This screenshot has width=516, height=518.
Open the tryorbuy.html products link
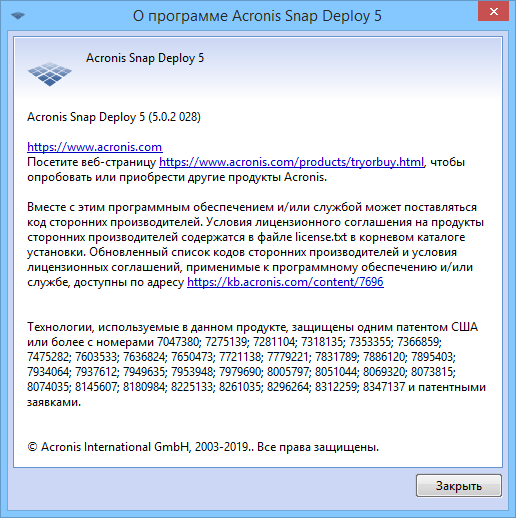point(292,162)
